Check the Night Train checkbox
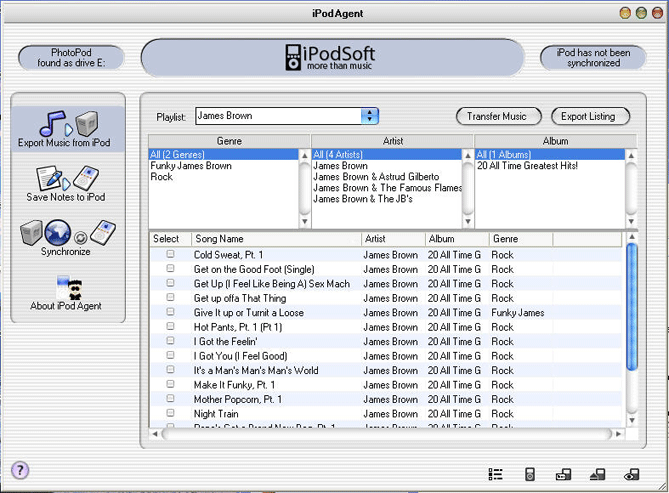The width and height of the screenshot is (669, 493). tap(170, 413)
